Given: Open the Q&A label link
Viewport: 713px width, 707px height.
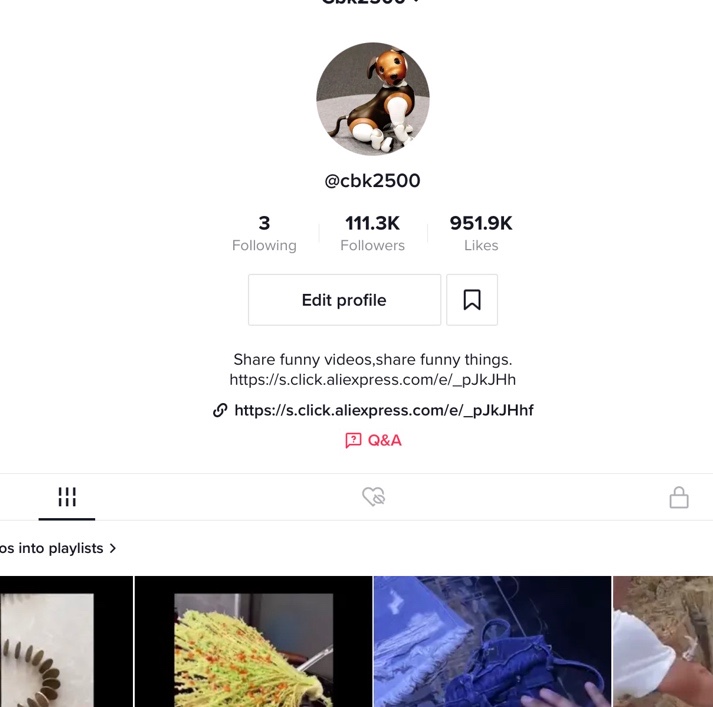Looking at the screenshot, I should [385, 440].
